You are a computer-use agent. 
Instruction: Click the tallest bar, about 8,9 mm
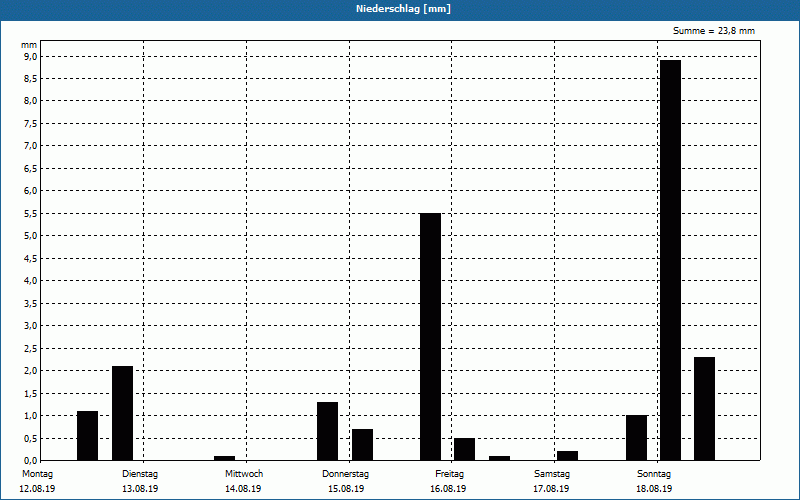[x=670, y=260]
